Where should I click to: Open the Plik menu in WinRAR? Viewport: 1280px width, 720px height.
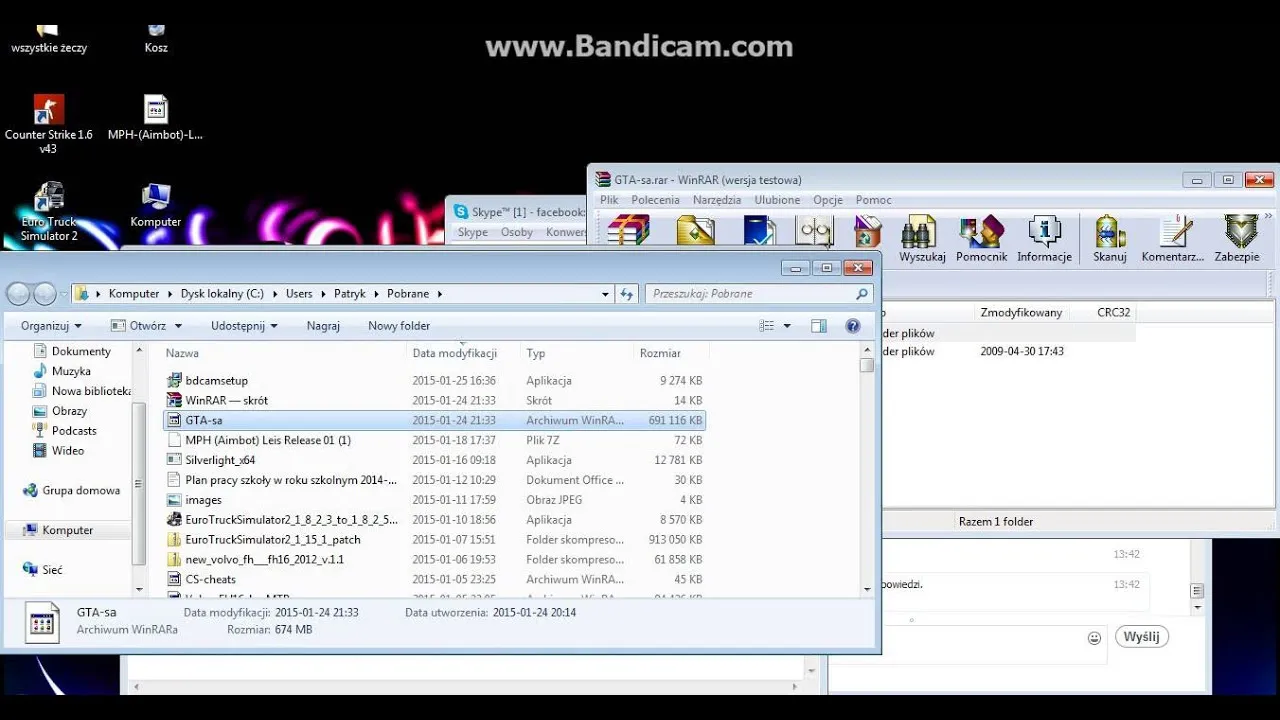point(609,200)
